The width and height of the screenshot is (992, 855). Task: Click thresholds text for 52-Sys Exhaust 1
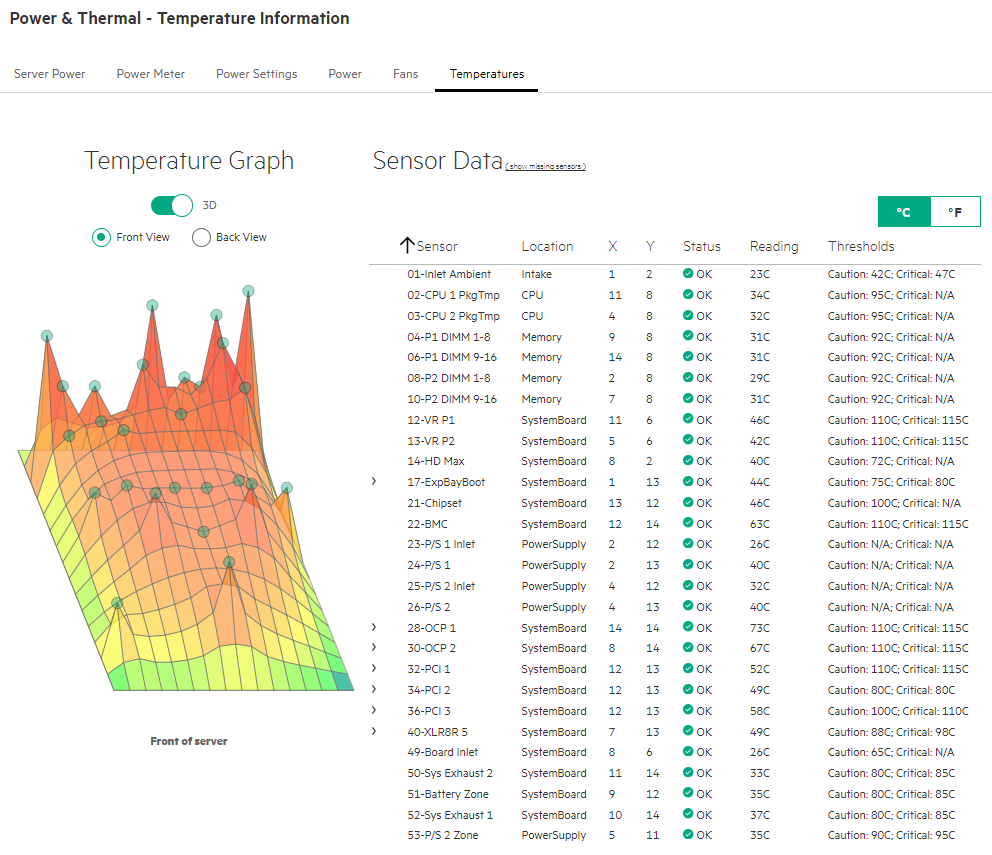tap(891, 814)
